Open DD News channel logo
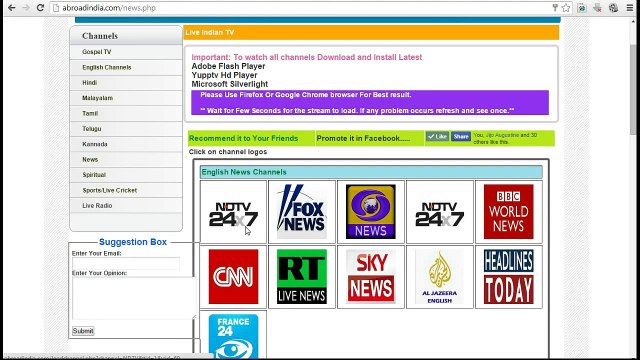 click(x=371, y=212)
